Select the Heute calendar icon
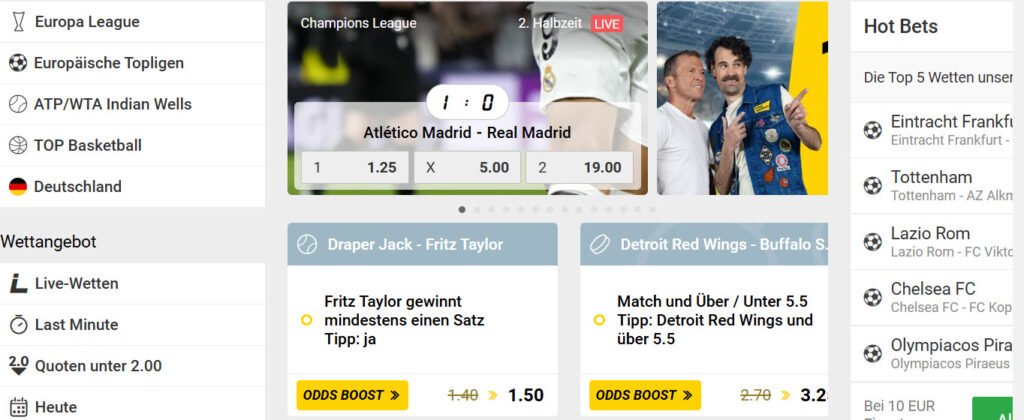 point(18,407)
